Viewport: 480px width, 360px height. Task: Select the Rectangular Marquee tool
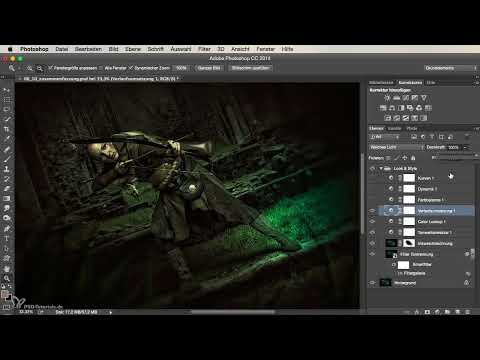pyautogui.click(x=6, y=100)
